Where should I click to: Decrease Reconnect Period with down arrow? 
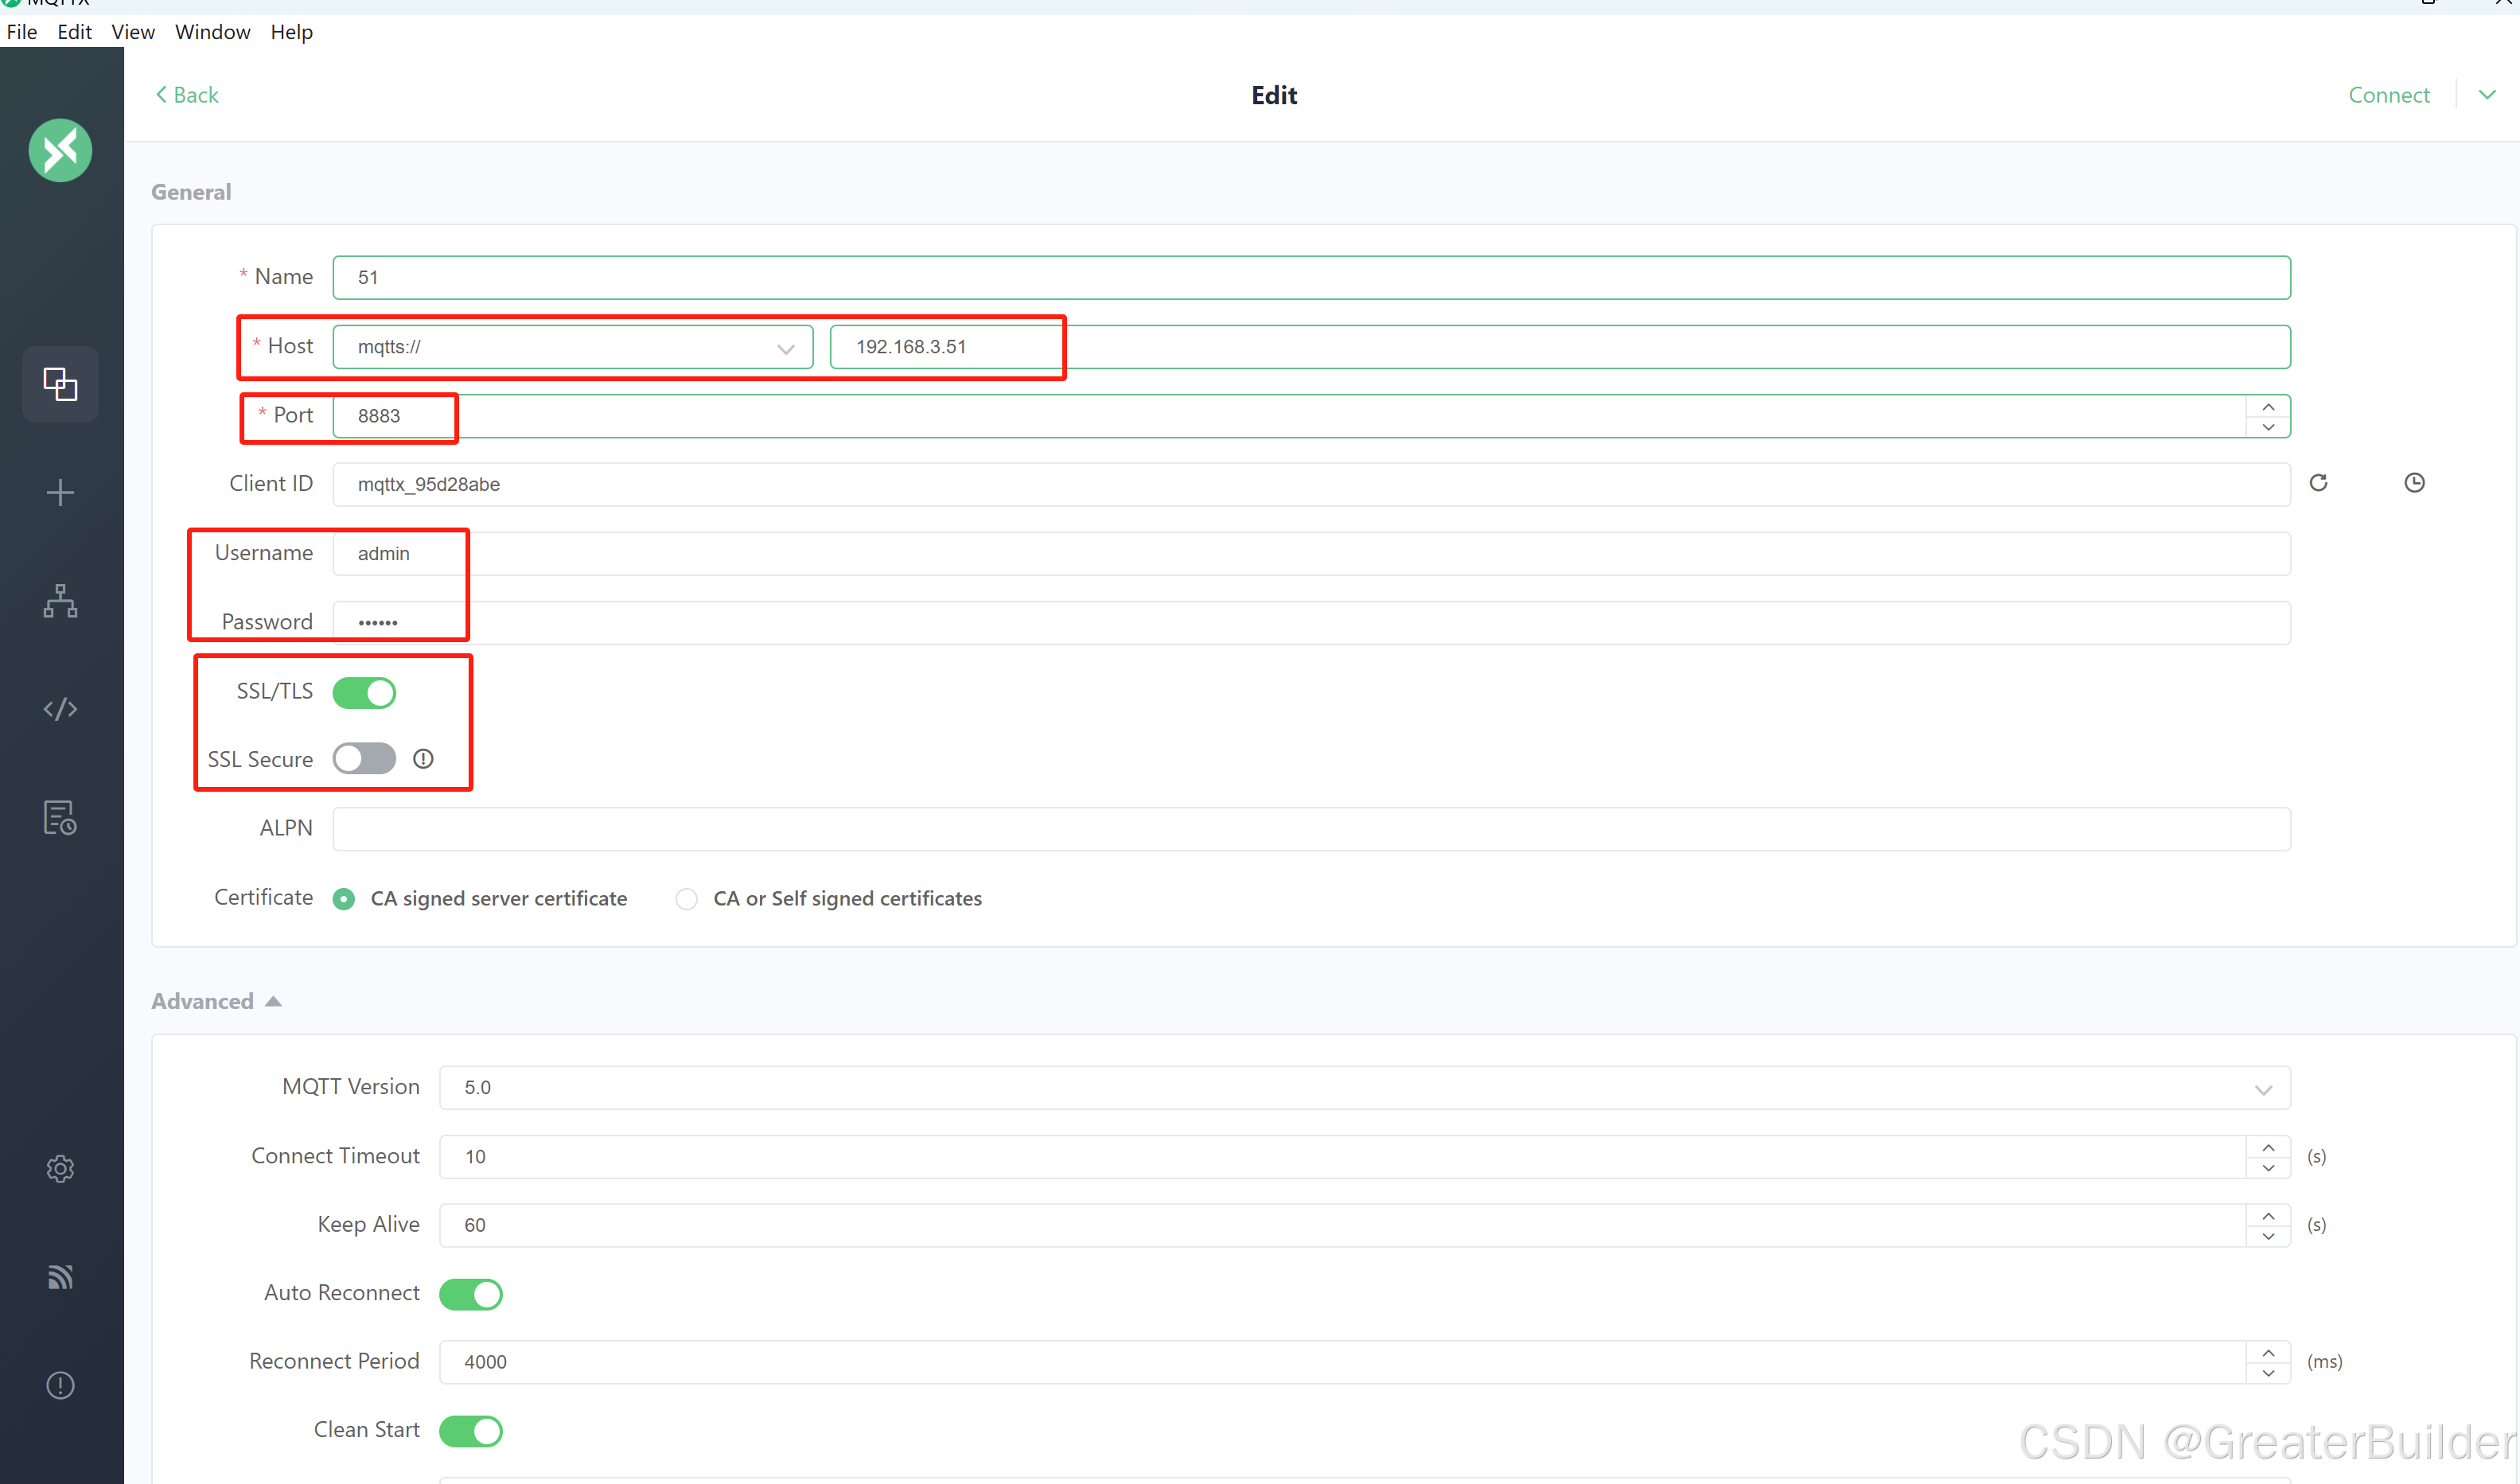click(2268, 1373)
